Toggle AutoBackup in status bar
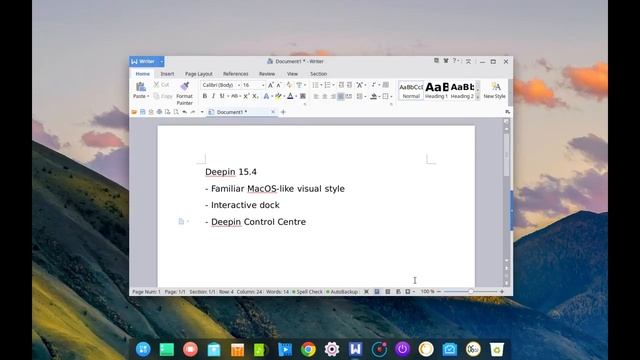This screenshot has height=360, width=640. 342,292
